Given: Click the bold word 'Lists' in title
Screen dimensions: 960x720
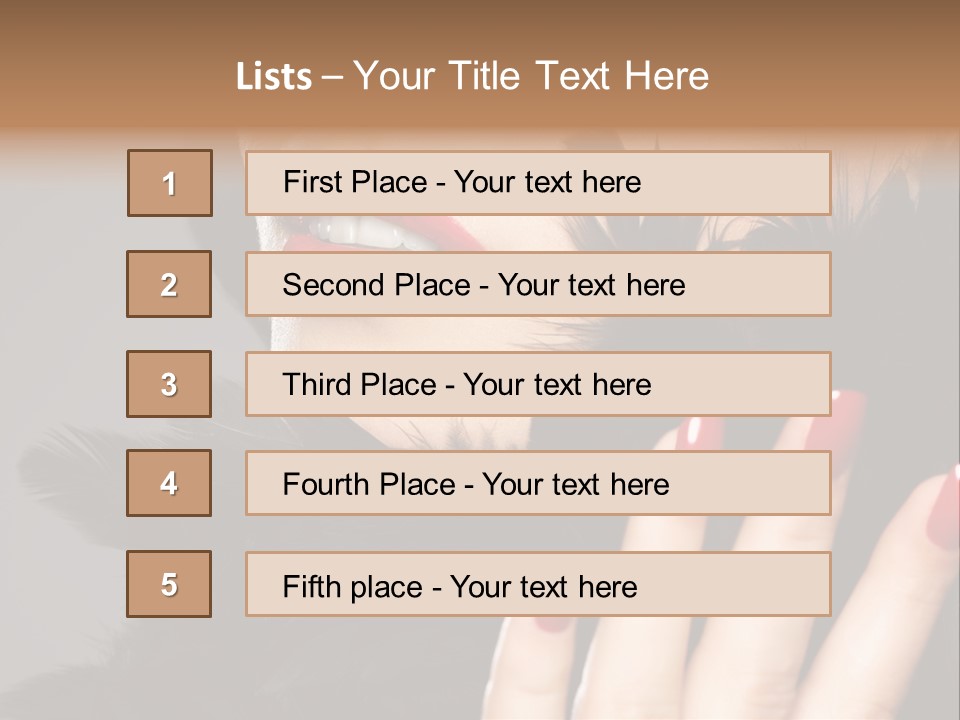Looking at the screenshot, I should pyautogui.click(x=273, y=77).
